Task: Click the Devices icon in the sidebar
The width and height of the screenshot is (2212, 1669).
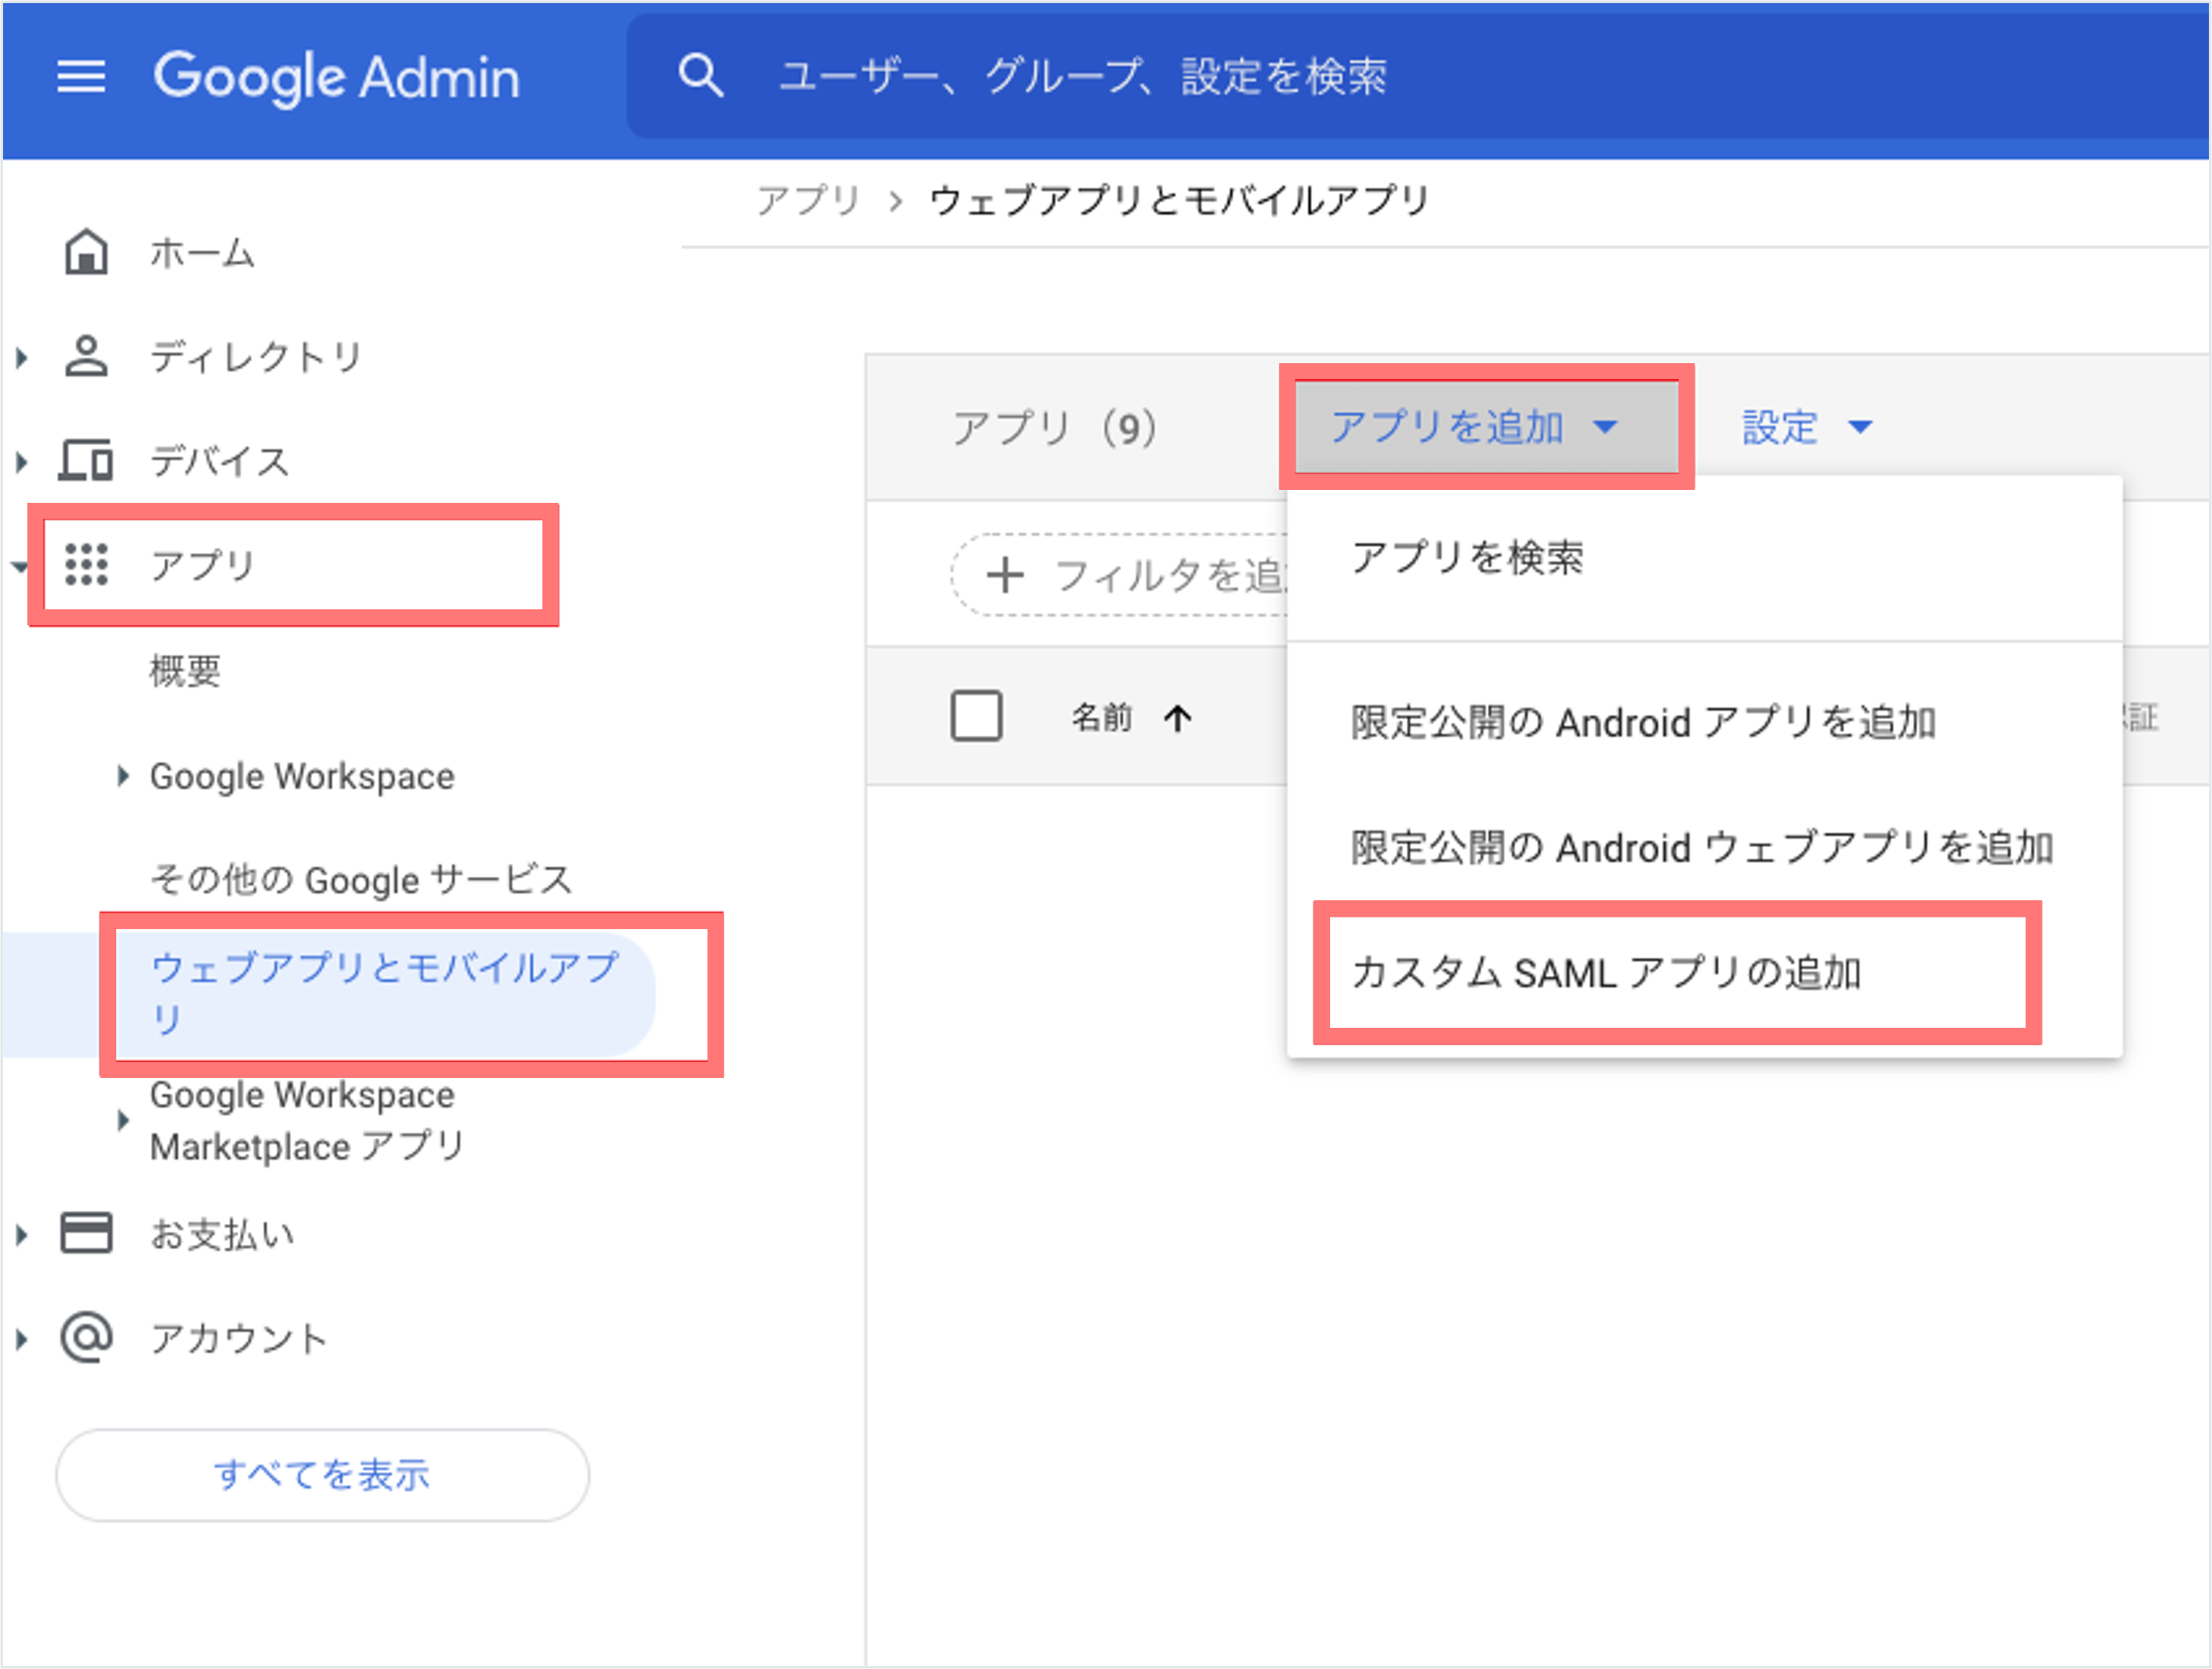Action: click(x=86, y=461)
